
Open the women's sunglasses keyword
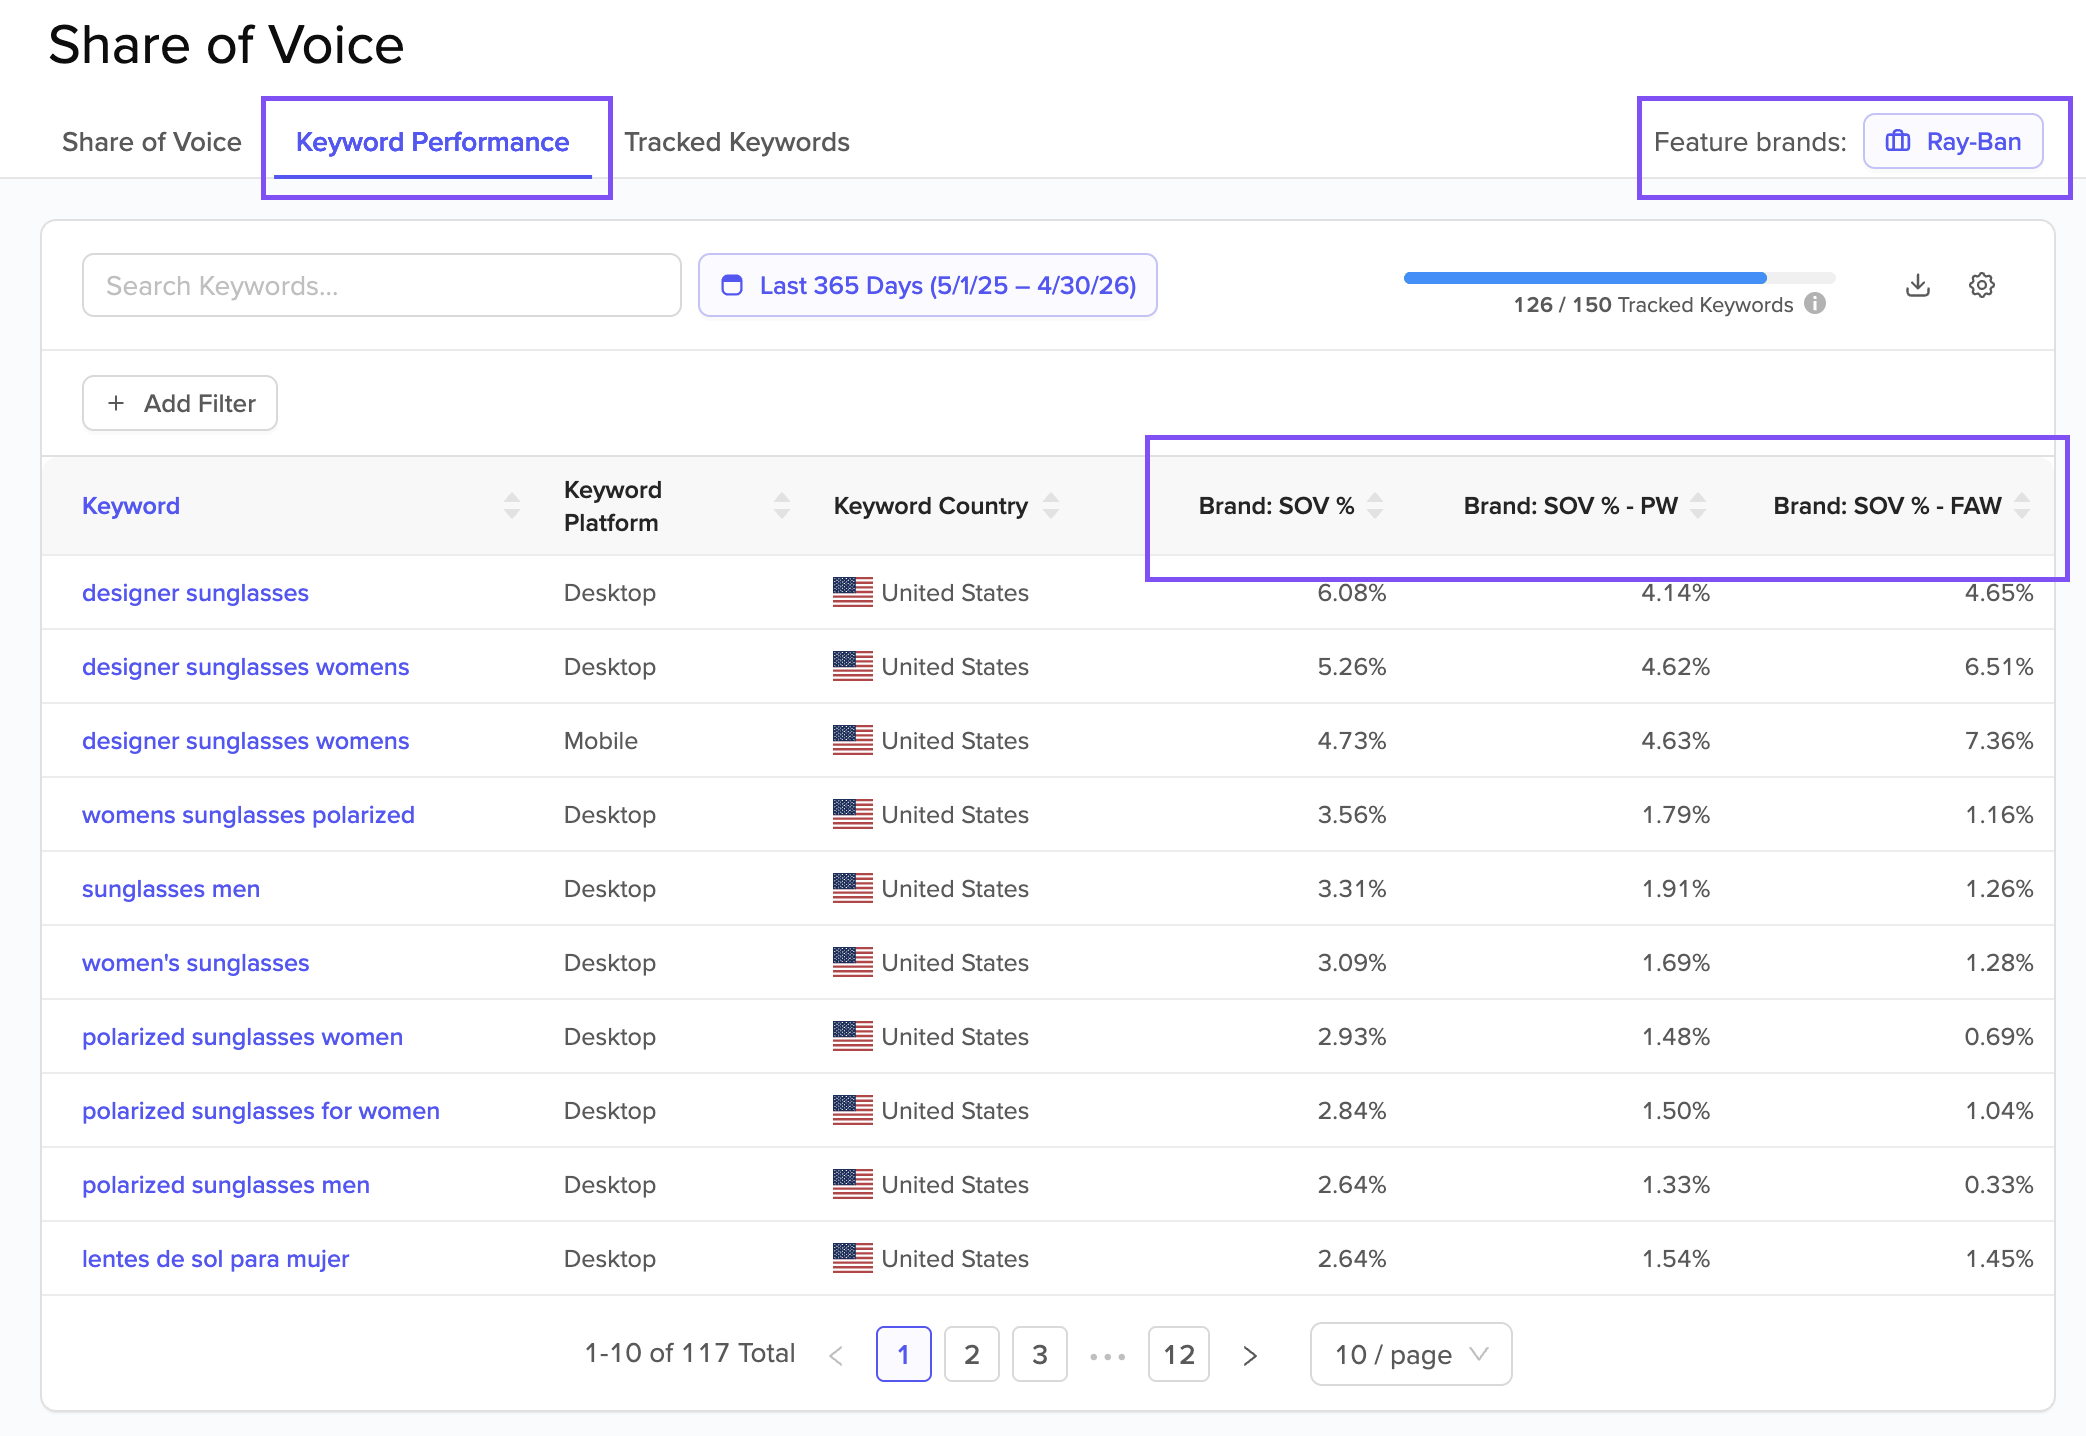[x=195, y=963]
